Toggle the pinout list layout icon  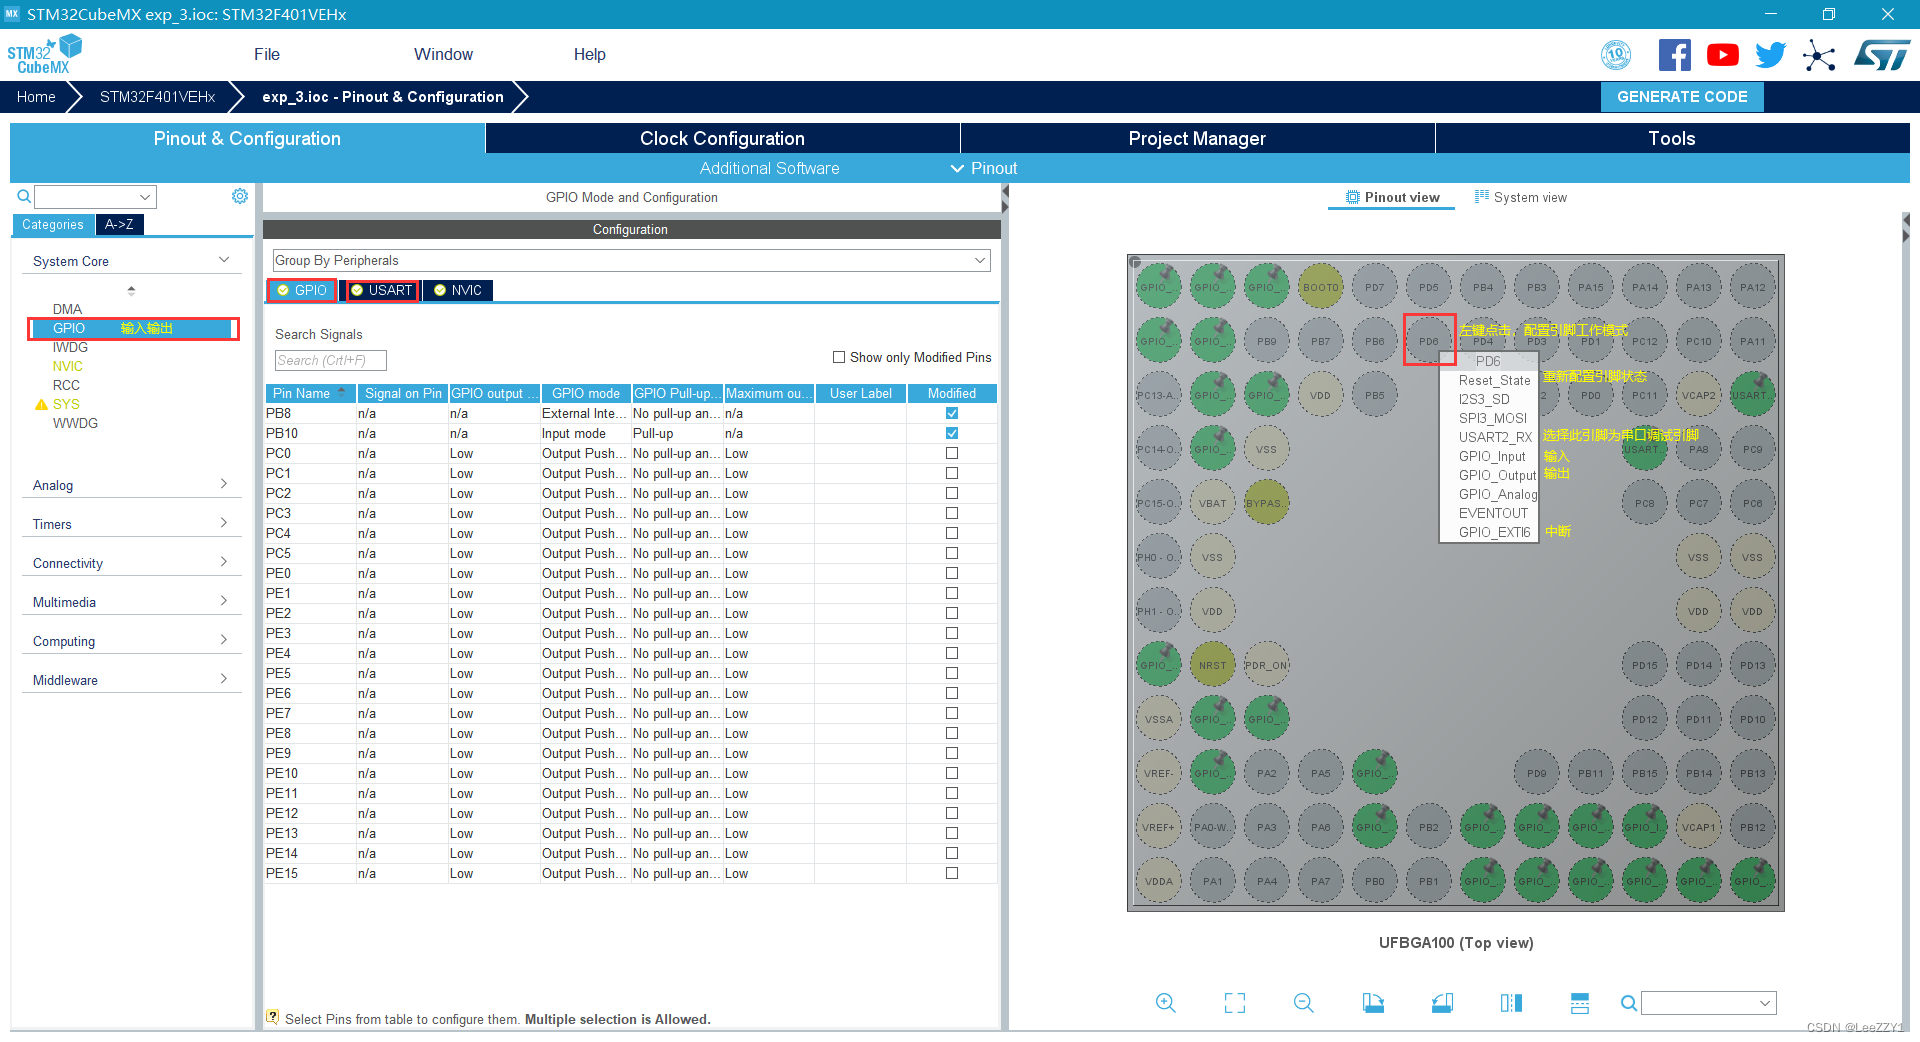[1580, 1003]
